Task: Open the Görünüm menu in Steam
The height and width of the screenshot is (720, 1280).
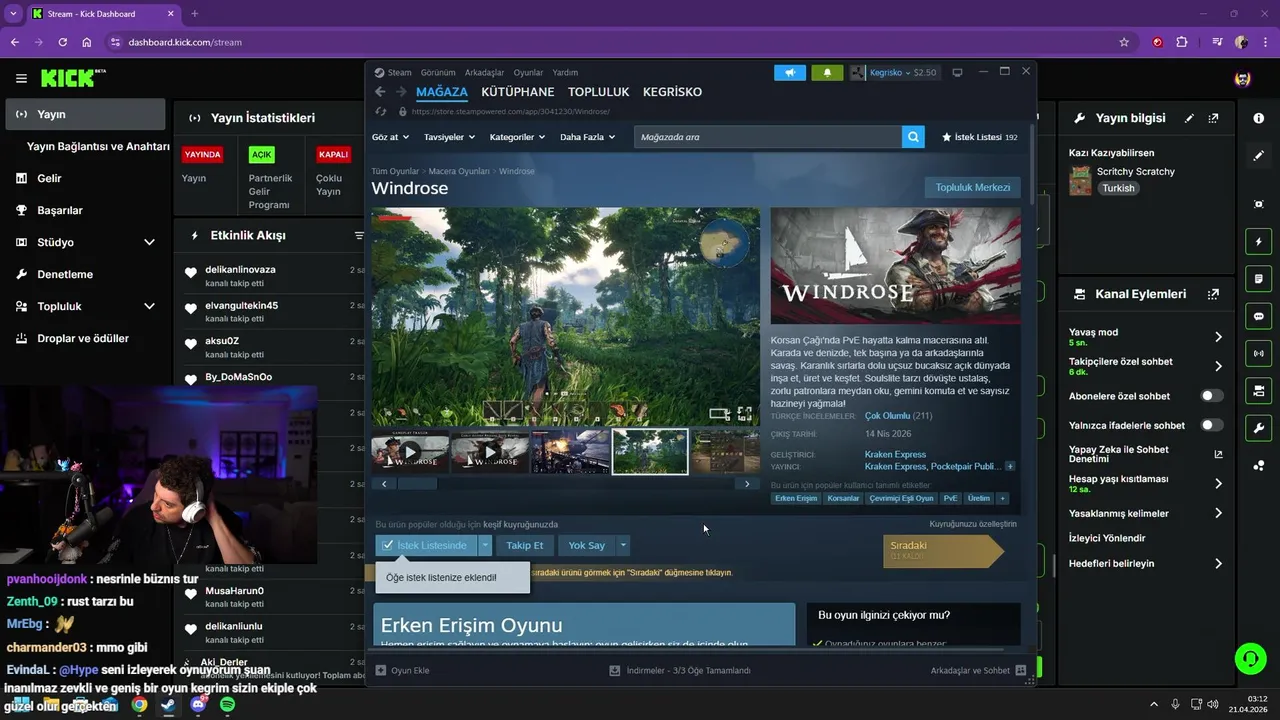Action: coord(438,73)
